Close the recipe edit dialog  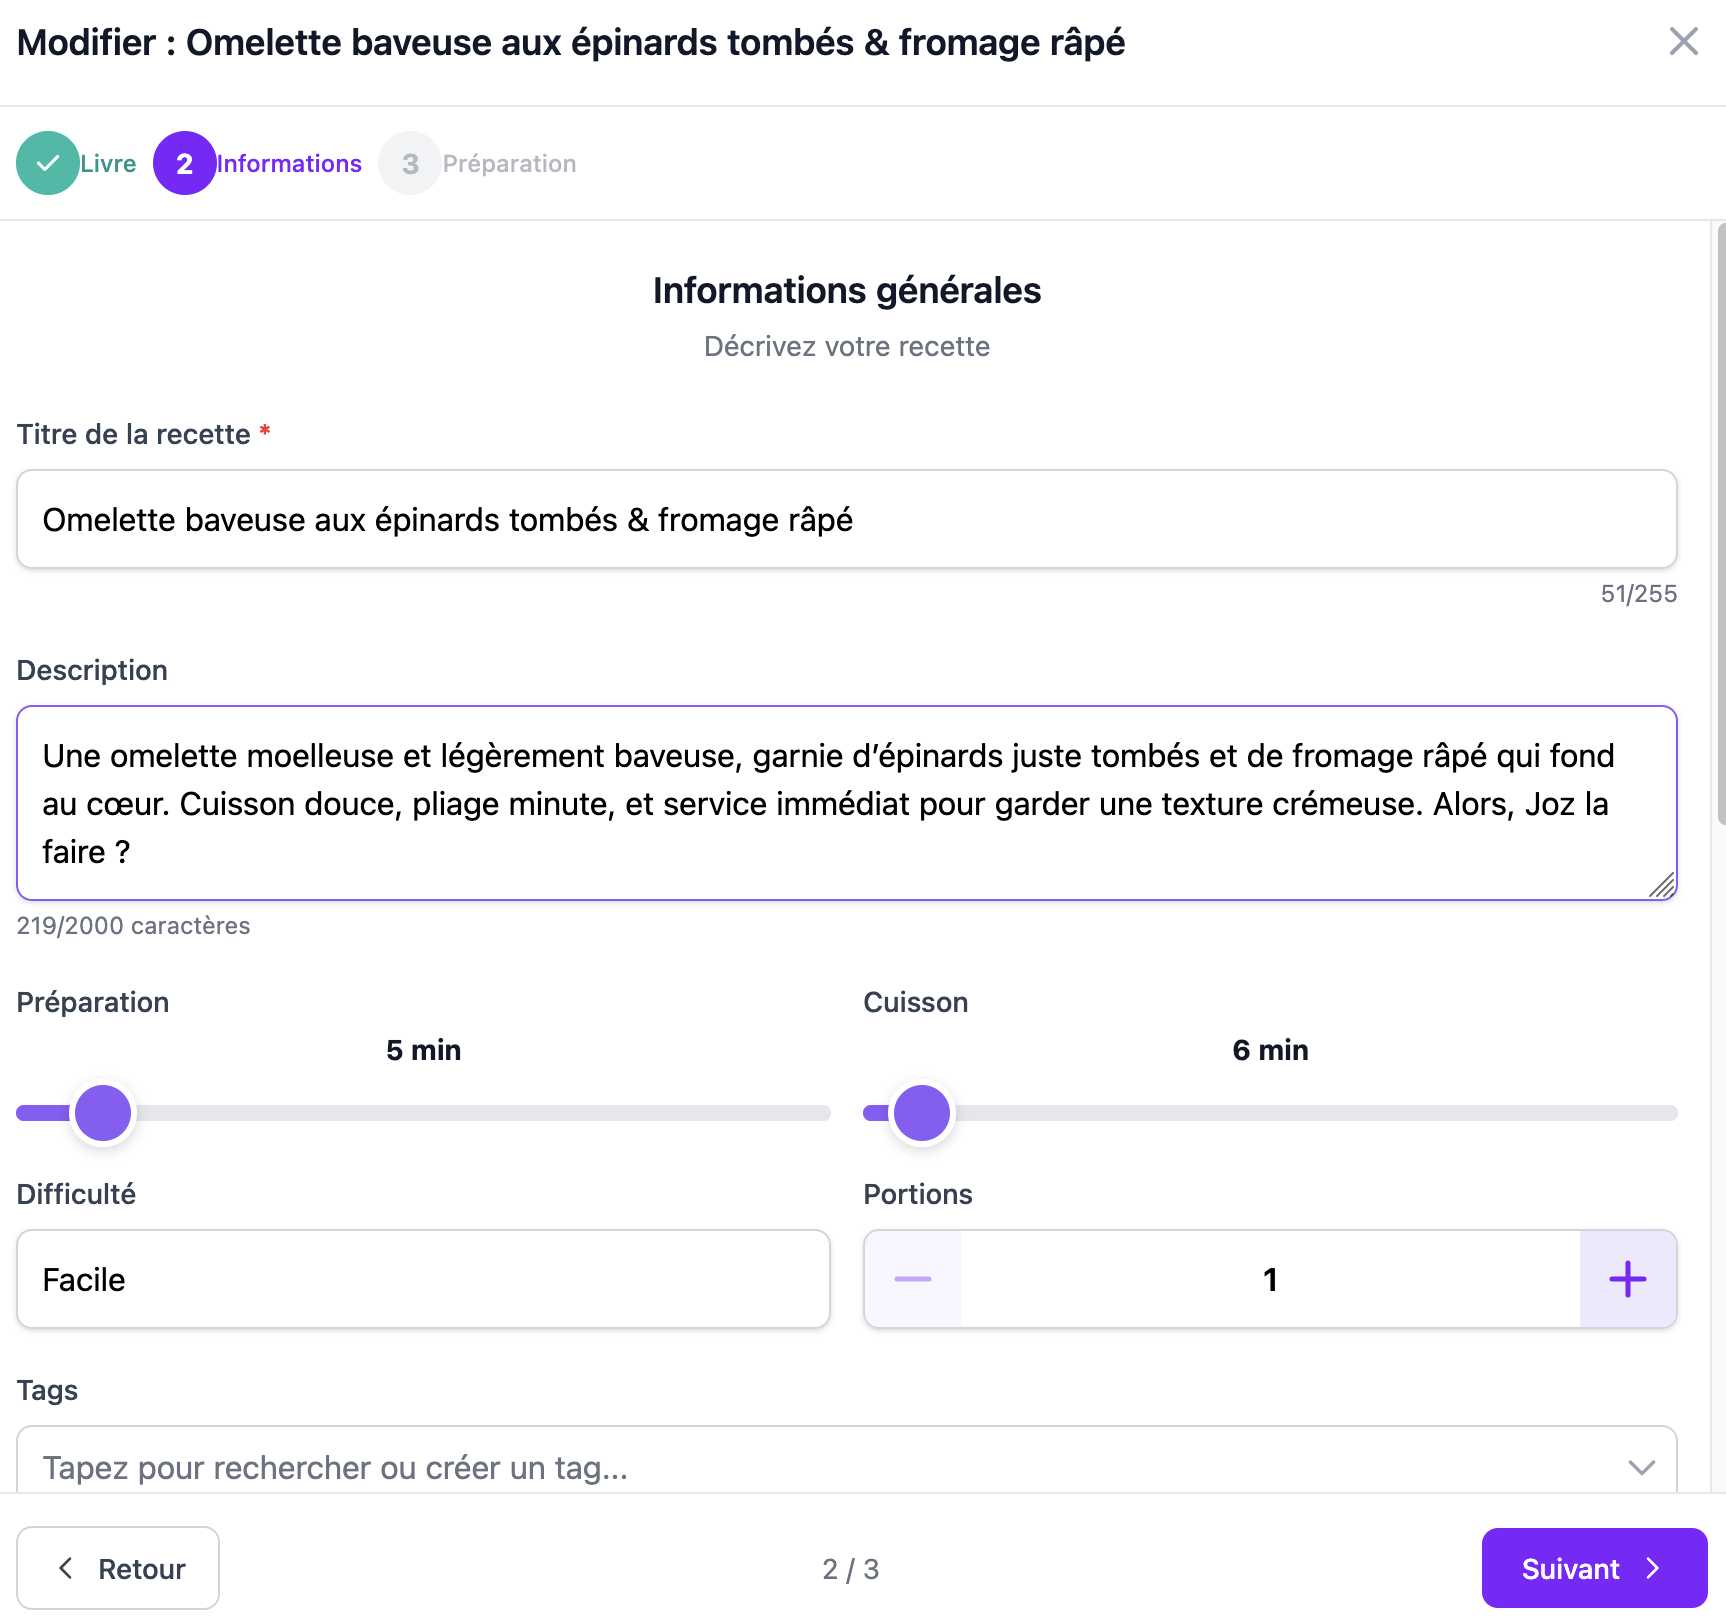pyautogui.click(x=1684, y=42)
